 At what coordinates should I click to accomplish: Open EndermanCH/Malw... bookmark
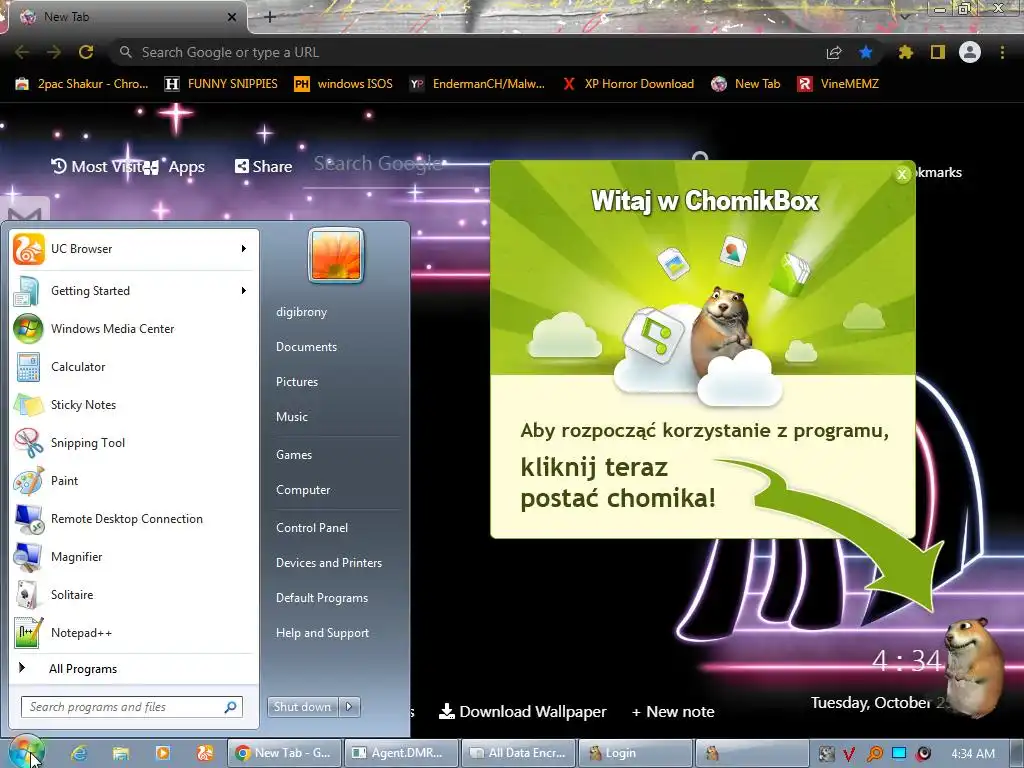pyautogui.click(x=477, y=84)
